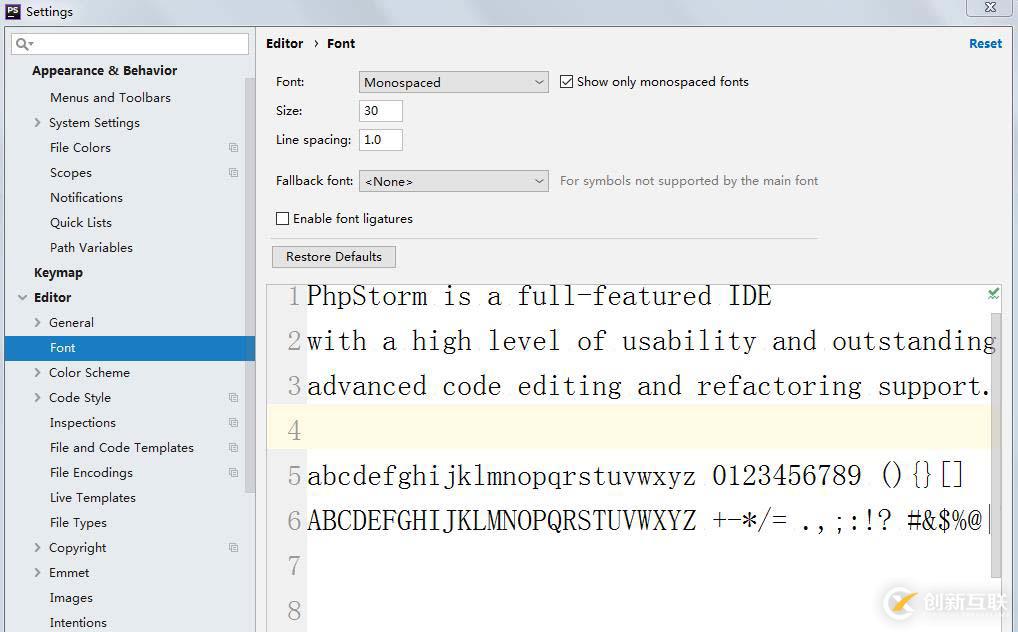Click preview line 1 'PhpStorm is a full-featured IDE'

(x=539, y=296)
